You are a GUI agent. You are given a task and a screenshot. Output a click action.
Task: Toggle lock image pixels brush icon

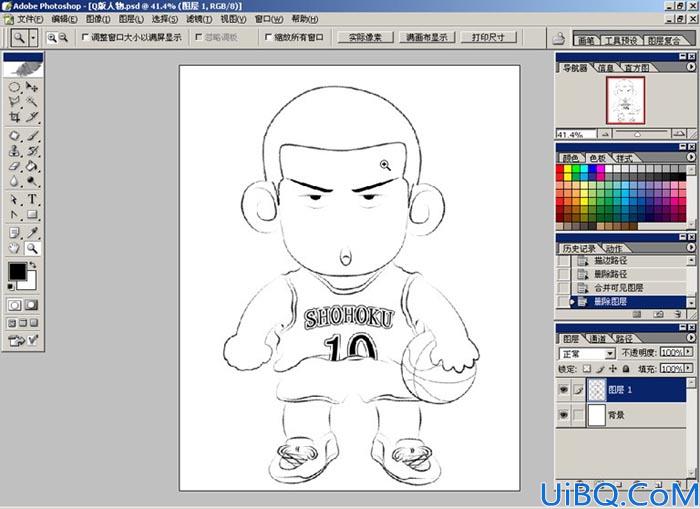coord(600,369)
